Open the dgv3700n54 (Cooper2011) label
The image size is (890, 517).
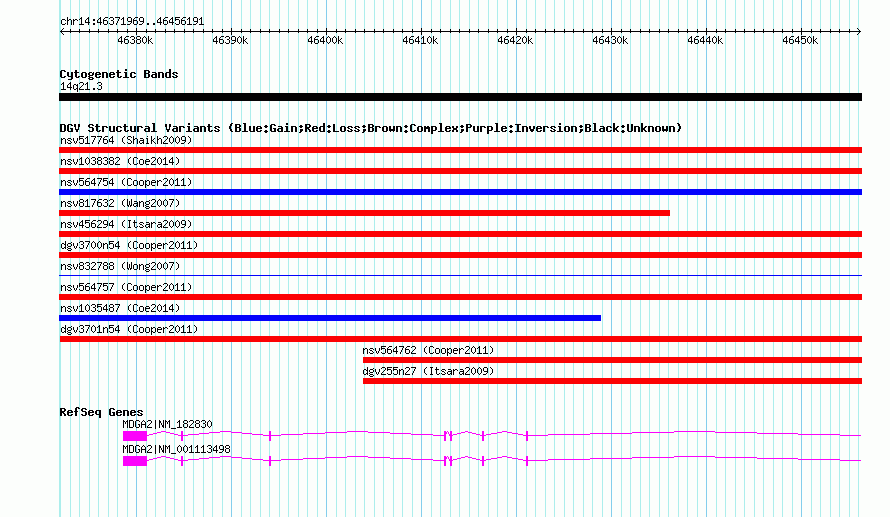129,245
